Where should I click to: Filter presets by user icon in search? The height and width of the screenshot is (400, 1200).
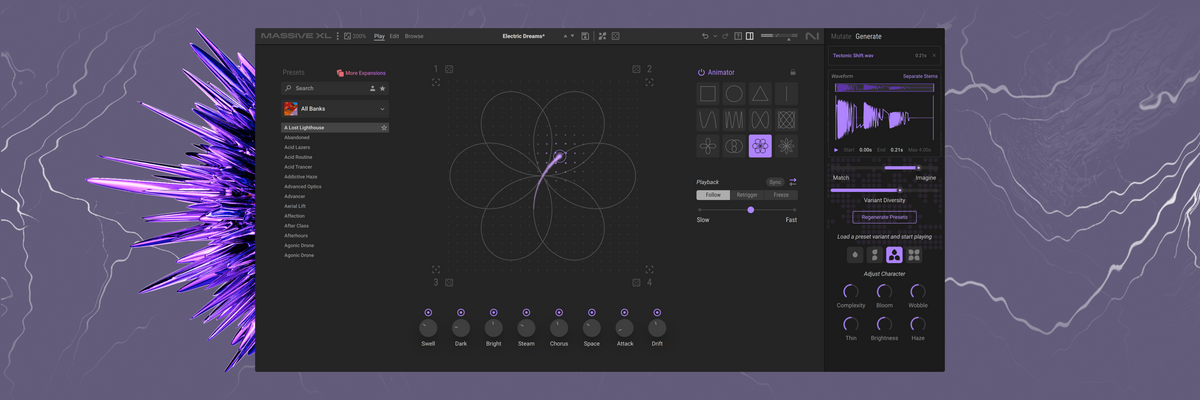coord(372,88)
